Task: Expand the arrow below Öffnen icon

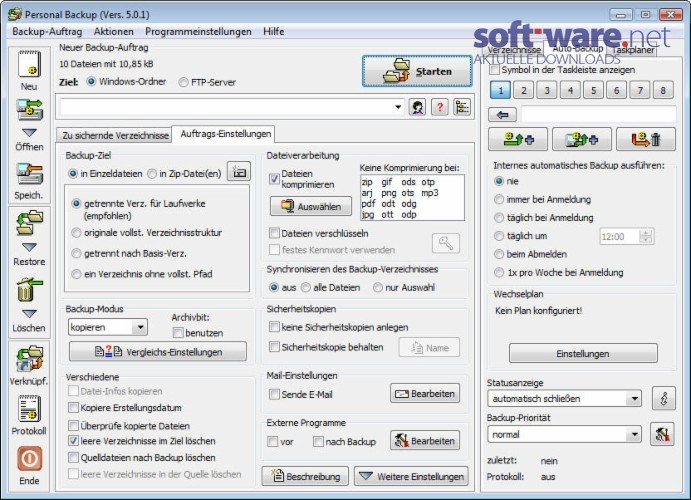Action: tap(29, 132)
